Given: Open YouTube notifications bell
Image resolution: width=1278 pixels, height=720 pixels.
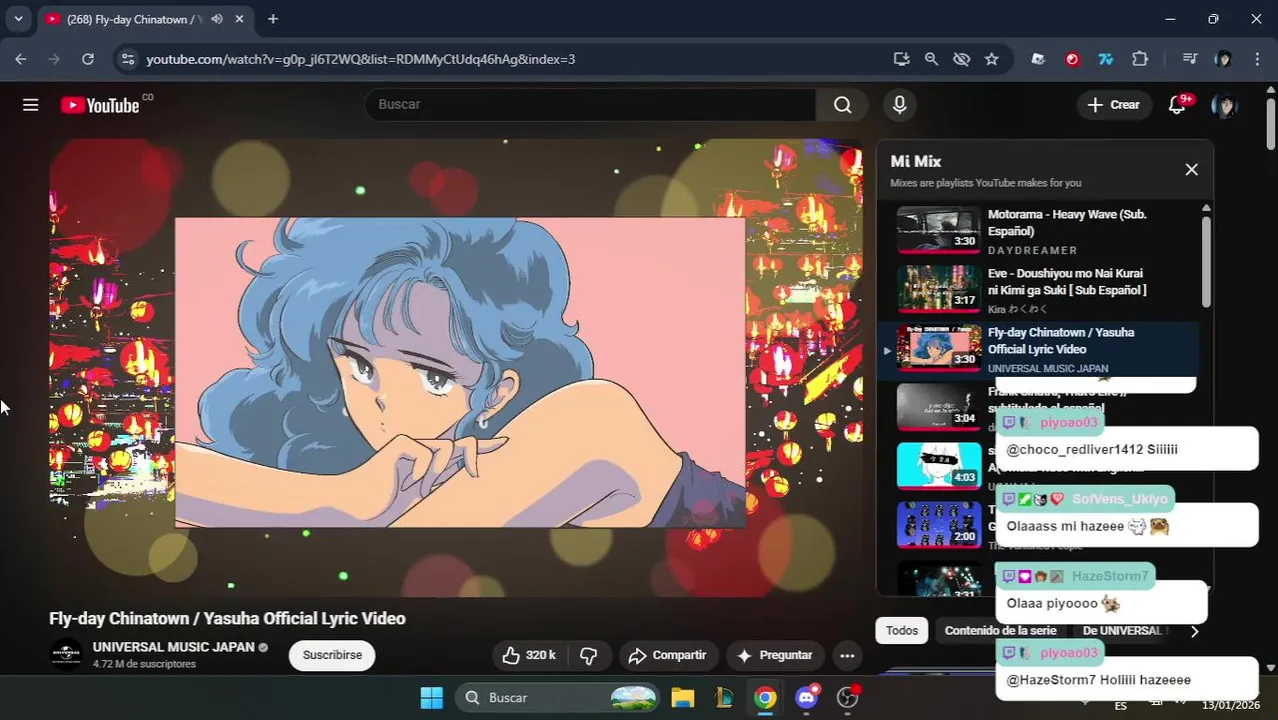Looking at the screenshot, I should click(x=1178, y=105).
